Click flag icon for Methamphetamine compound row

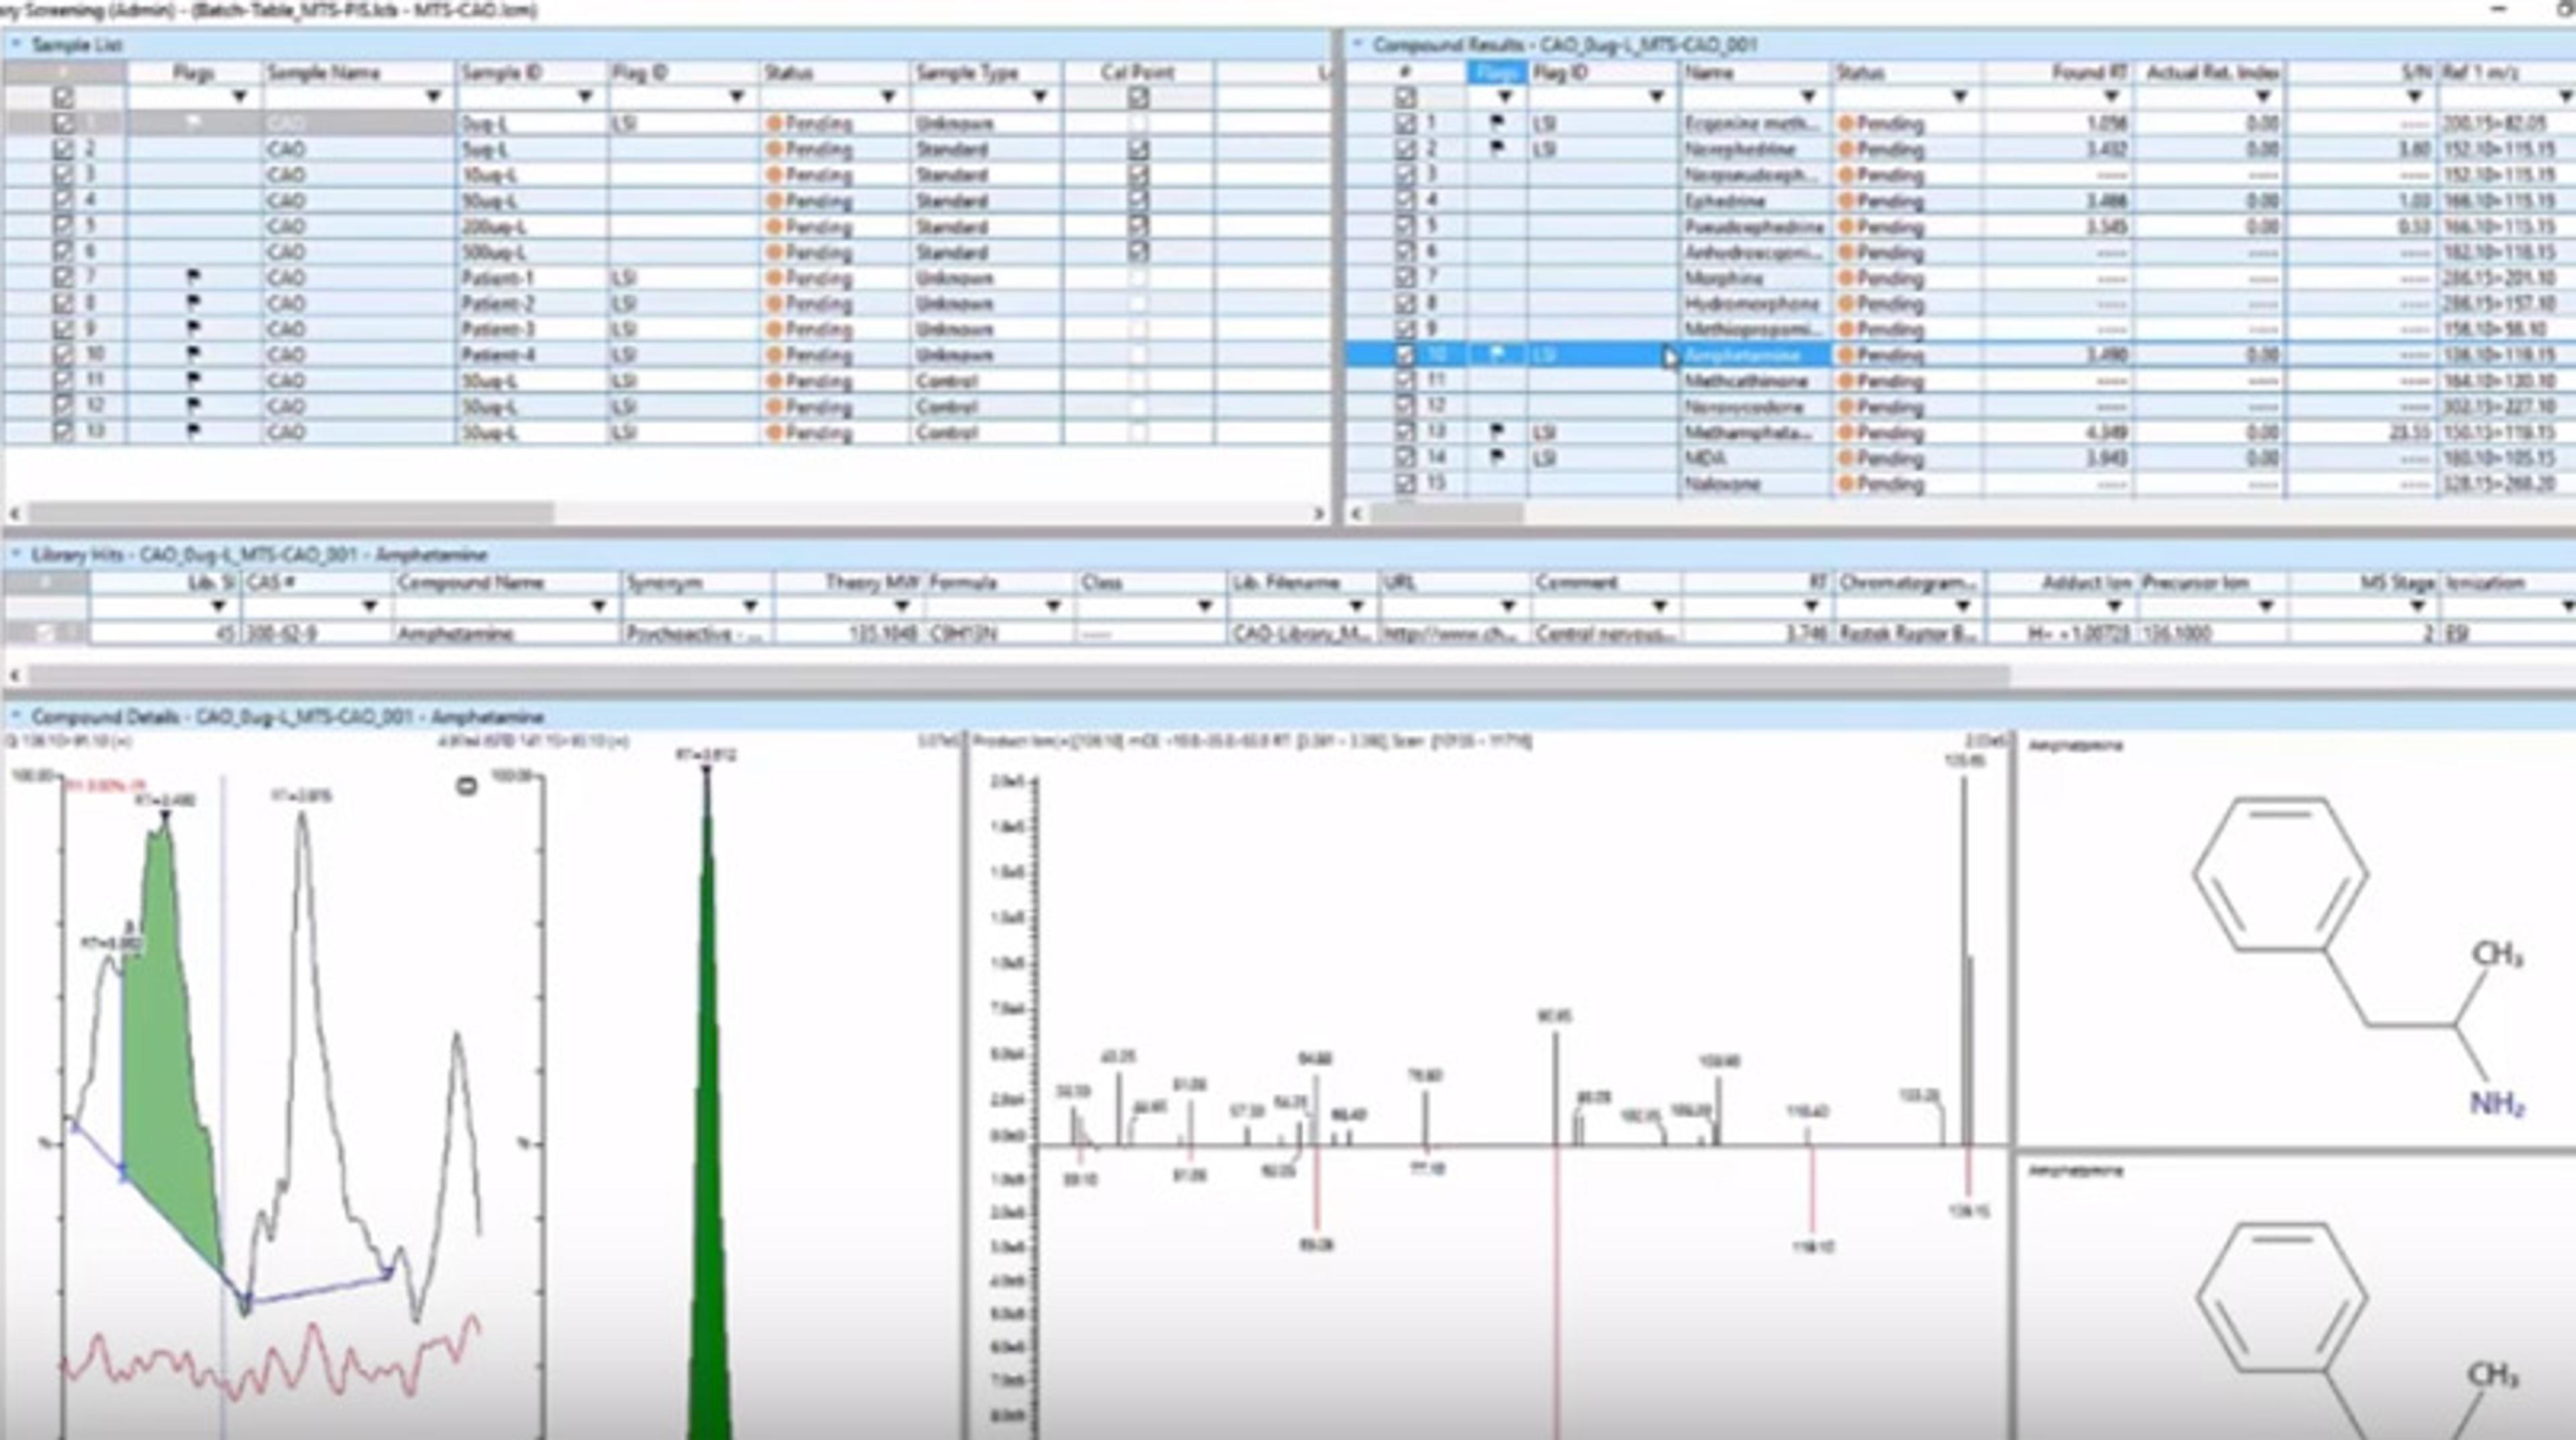(x=1497, y=432)
